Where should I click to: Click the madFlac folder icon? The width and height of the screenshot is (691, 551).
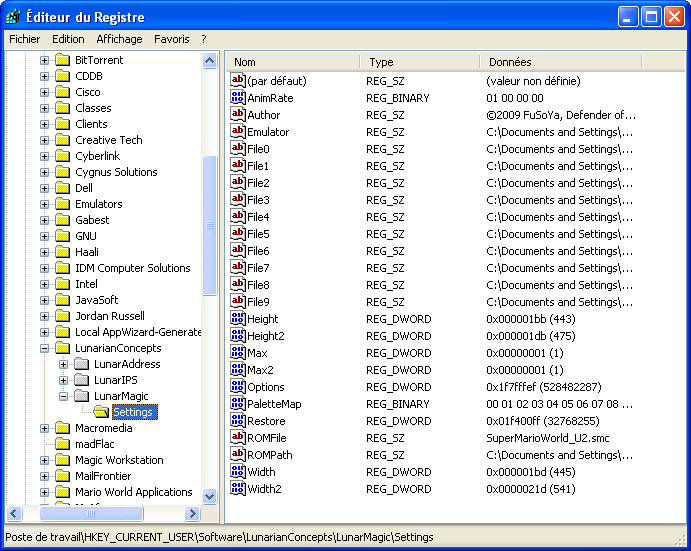click(63, 444)
